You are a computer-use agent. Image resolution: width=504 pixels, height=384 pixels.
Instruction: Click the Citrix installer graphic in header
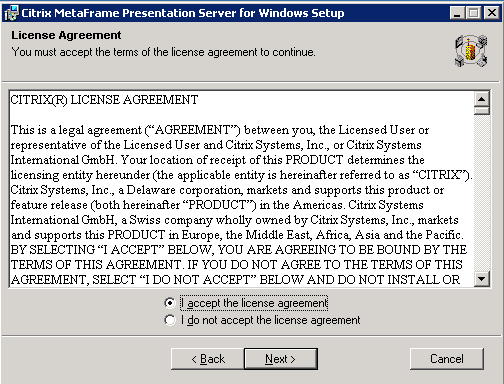coord(471,51)
